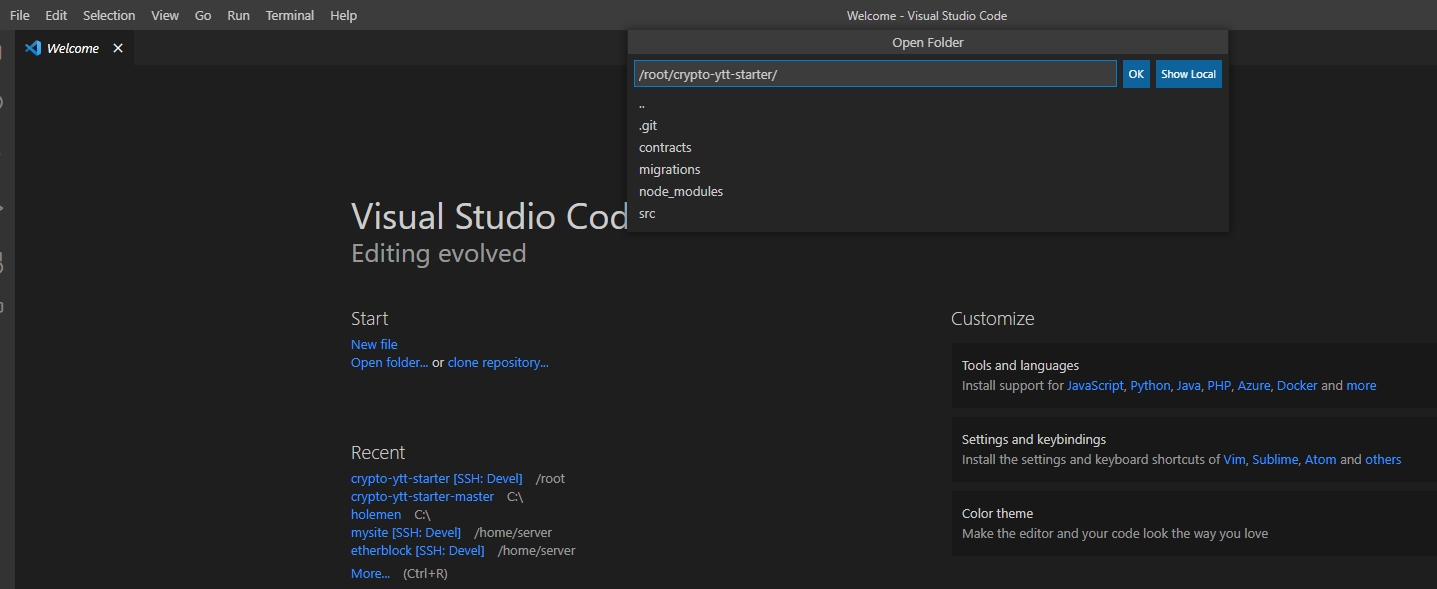Install JavaScript language support link
The height and width of the screenshot is (589, 1437).
[1095, 385]
